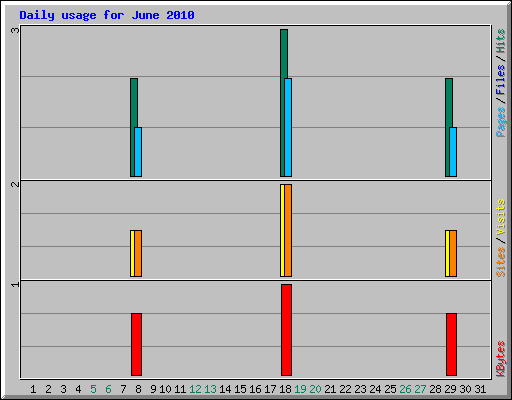This screenshot has width=512, height=400.
Task: Click day label '17' on x-axis
Action: point(270,389)
